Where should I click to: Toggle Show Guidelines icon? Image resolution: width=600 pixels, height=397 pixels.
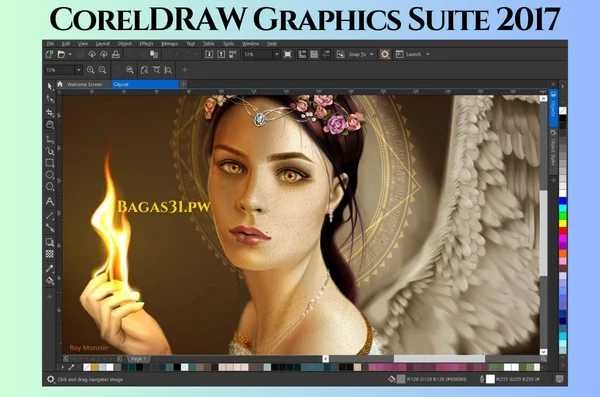point(326,54)
